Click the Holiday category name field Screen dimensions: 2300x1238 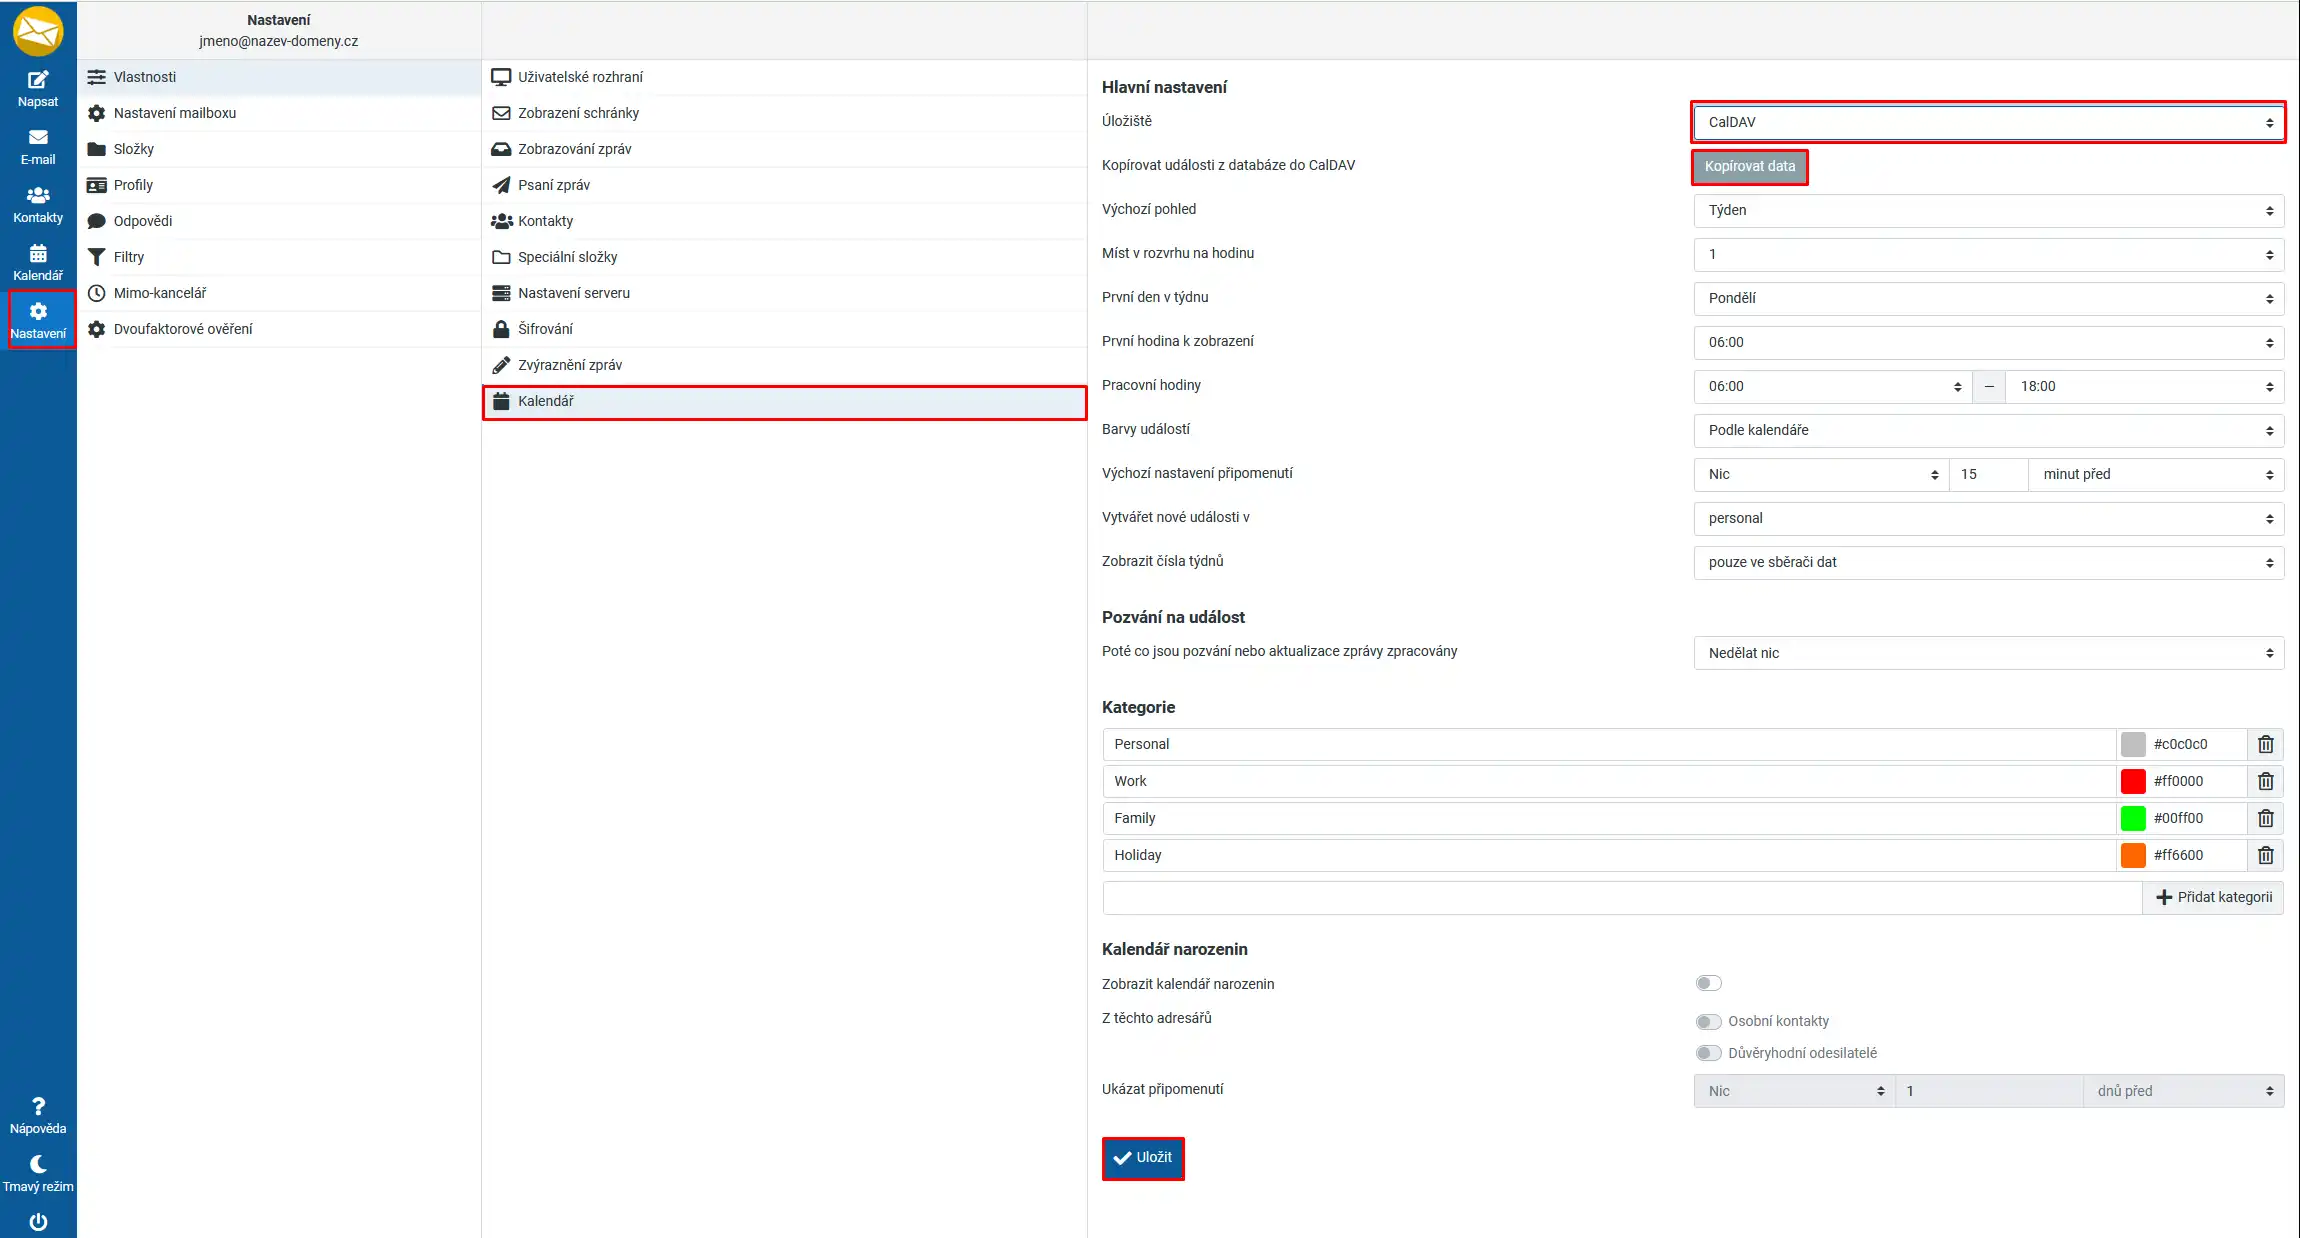(1609, 855)
